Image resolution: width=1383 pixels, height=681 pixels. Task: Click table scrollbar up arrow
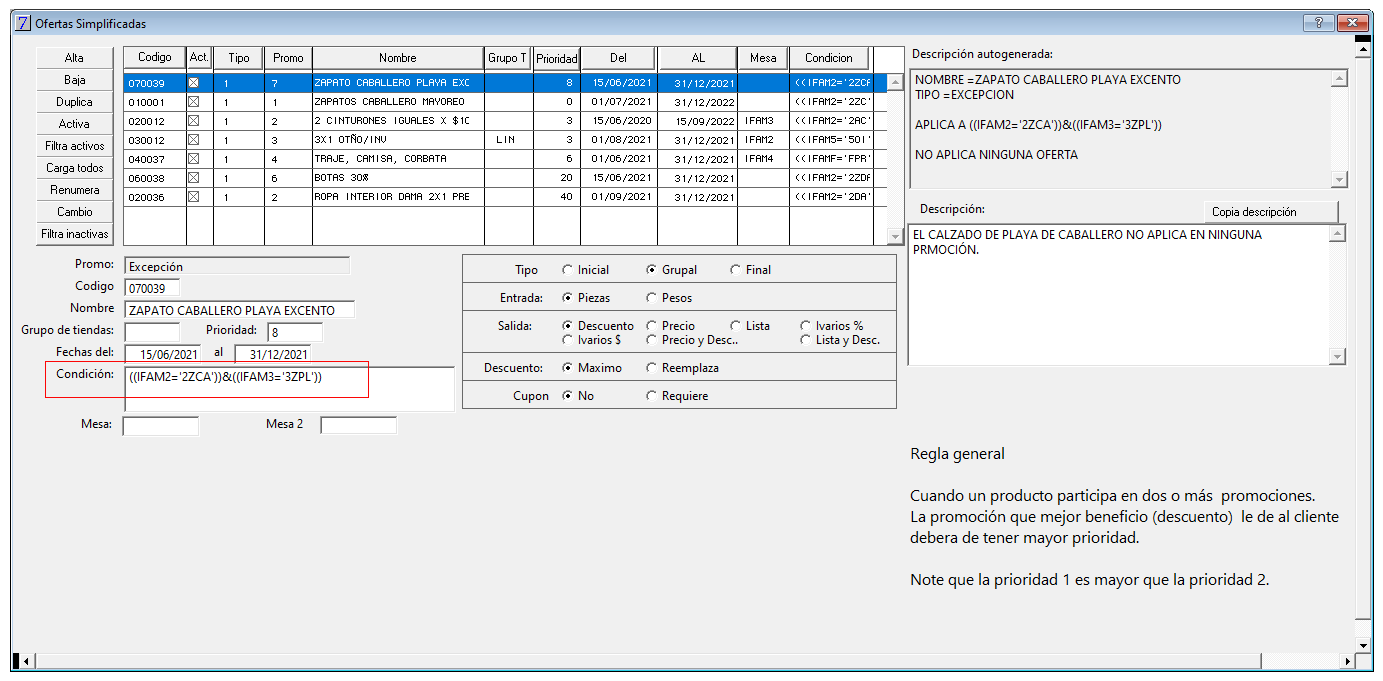(895, 81)
